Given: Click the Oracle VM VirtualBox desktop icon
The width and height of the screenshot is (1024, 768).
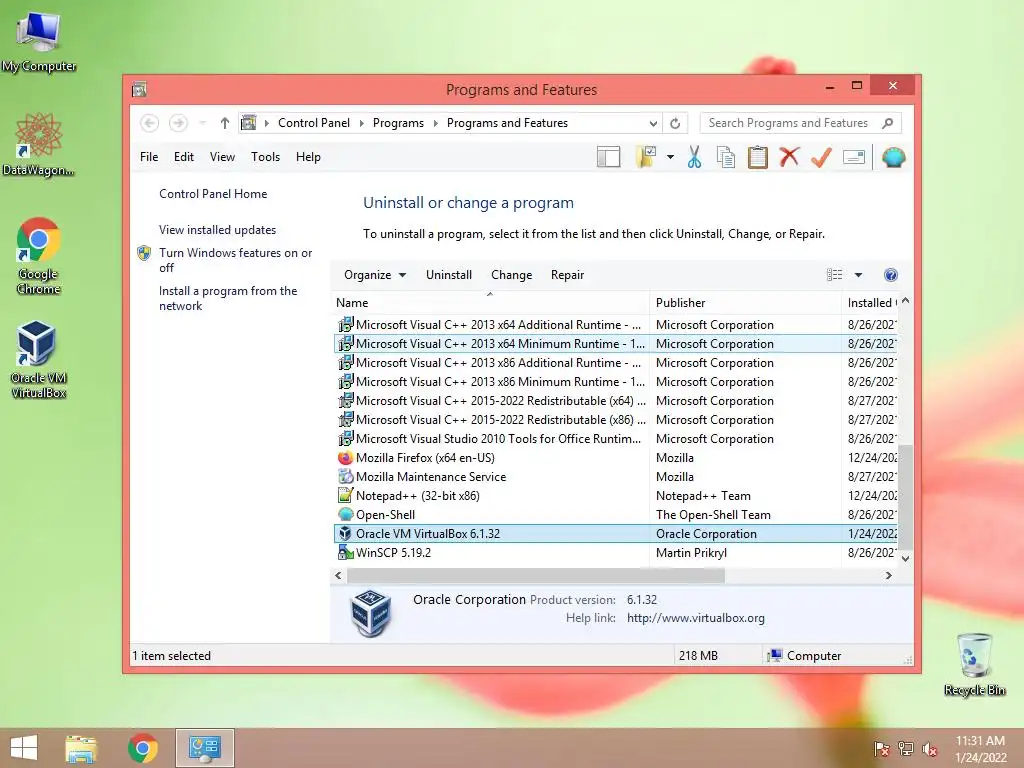Looking at the screenshot, I should click(x=38, y=359).
